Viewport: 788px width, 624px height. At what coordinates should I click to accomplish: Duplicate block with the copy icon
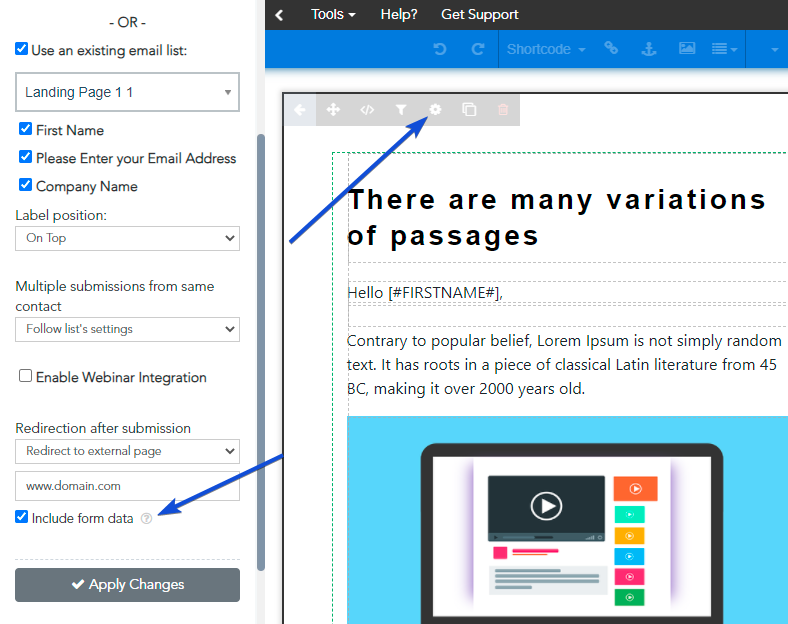click(469, 110)
